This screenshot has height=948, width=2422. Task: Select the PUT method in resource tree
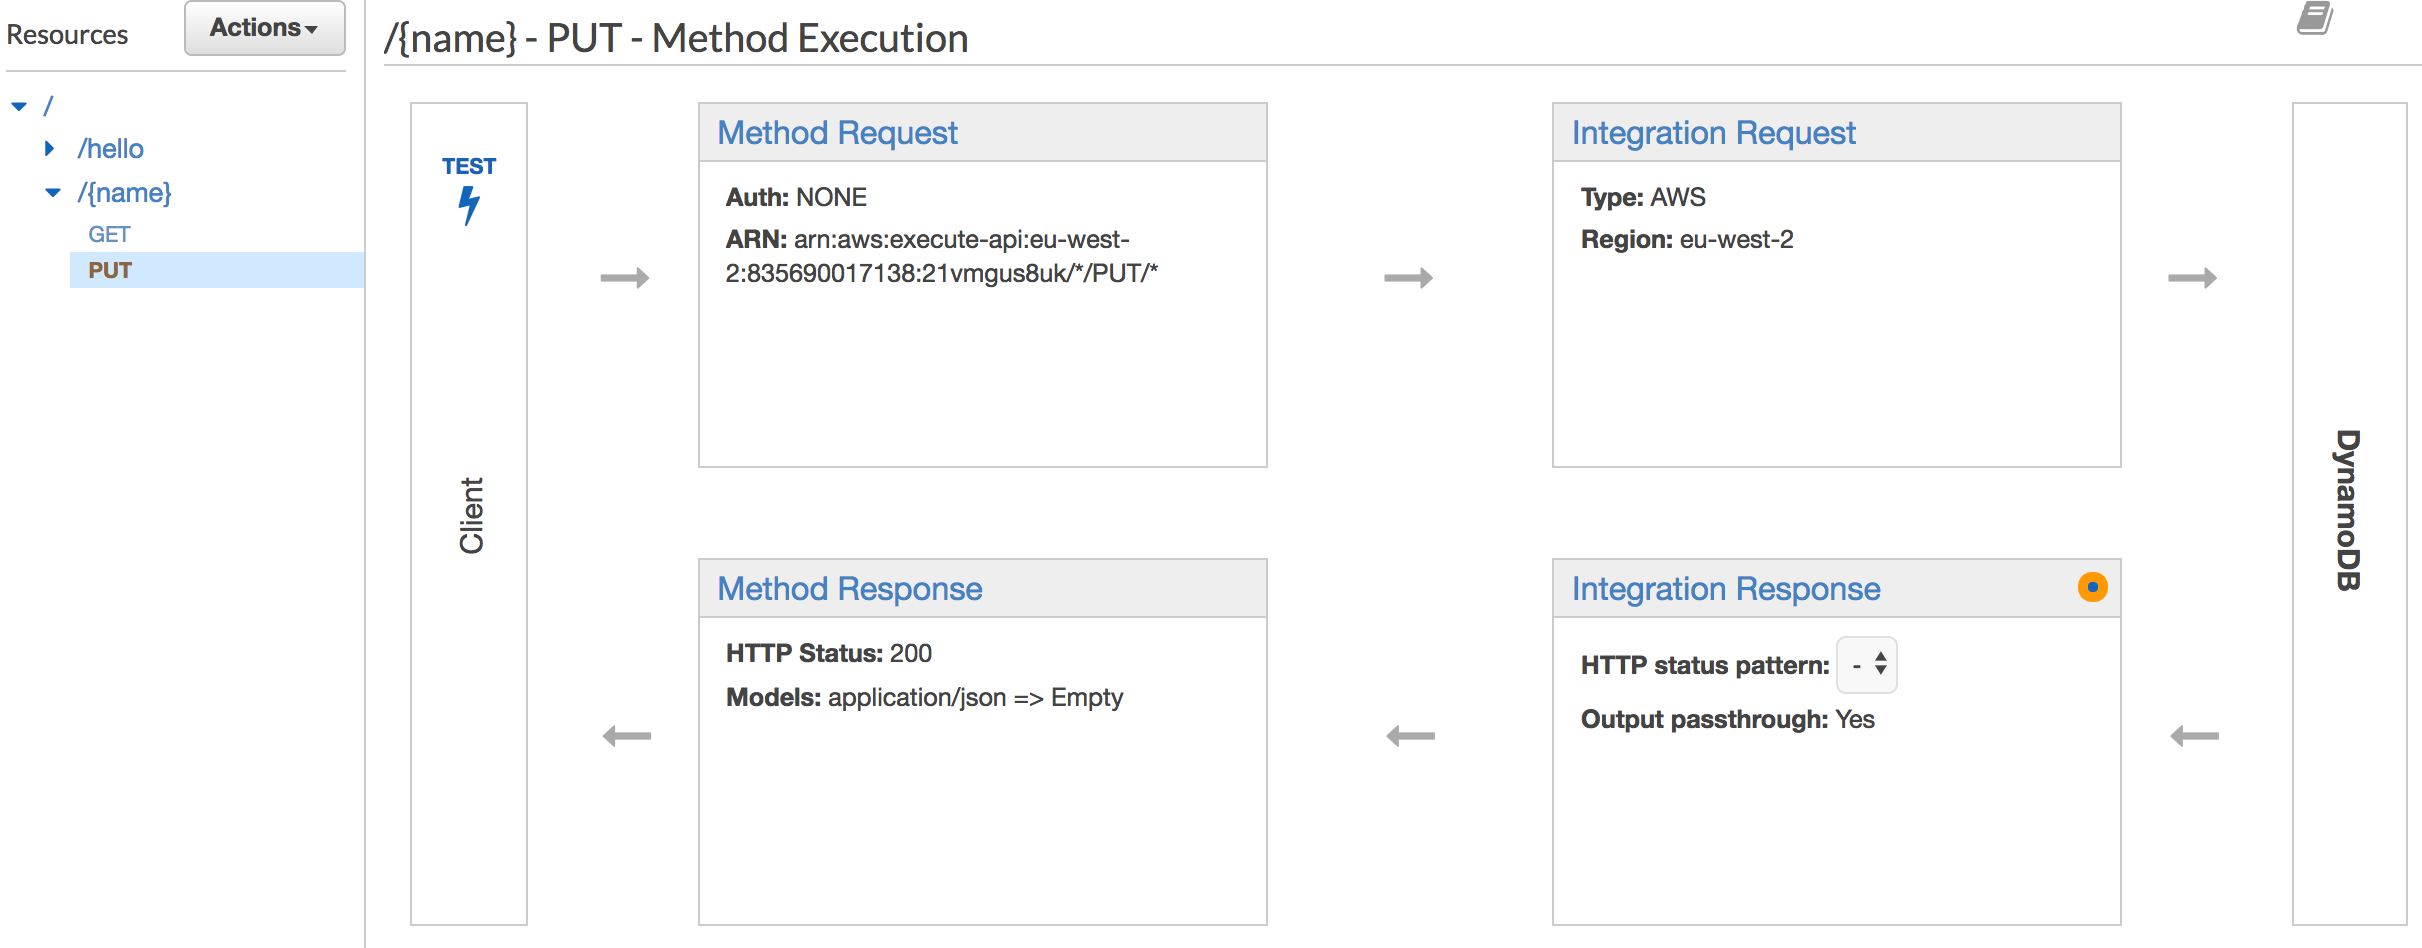pos(110,270)
